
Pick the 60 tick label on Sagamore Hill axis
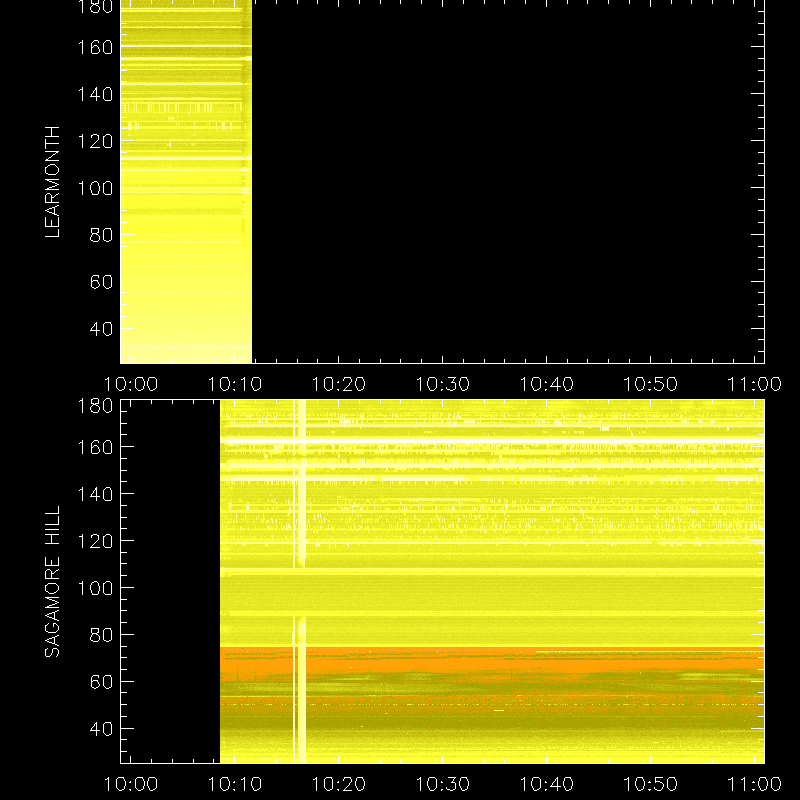point(101,682)
